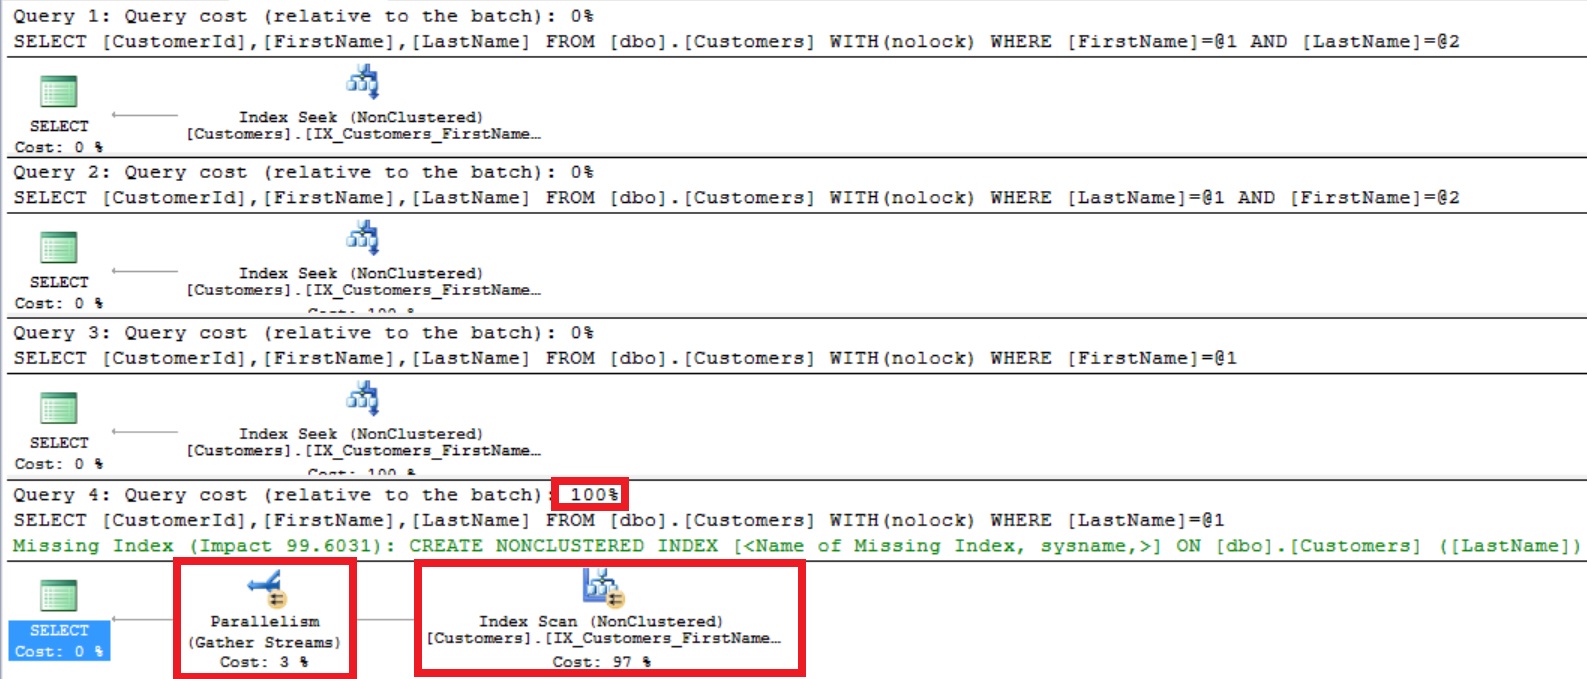Click 'Cost: 3 %' under Parallelism
The height and width of the screenshot is (679, 1587).
[x=264, y=662]
